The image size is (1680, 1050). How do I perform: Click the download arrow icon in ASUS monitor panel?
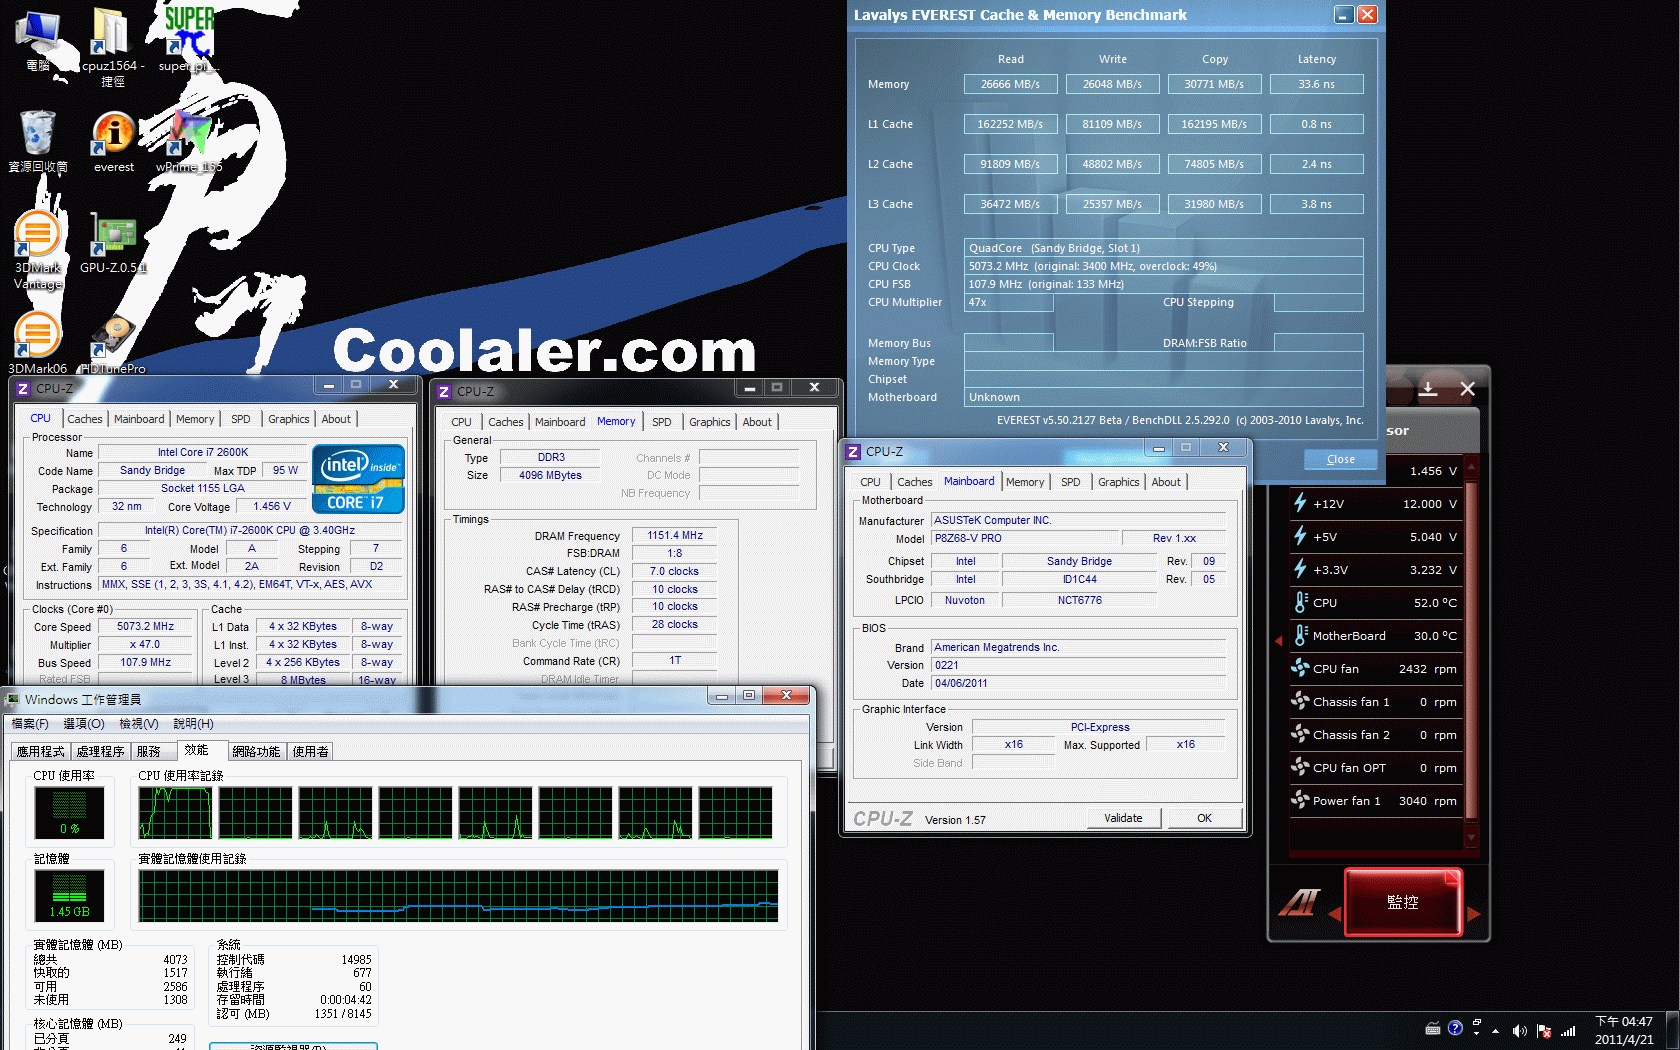[x=1428, y=388]
